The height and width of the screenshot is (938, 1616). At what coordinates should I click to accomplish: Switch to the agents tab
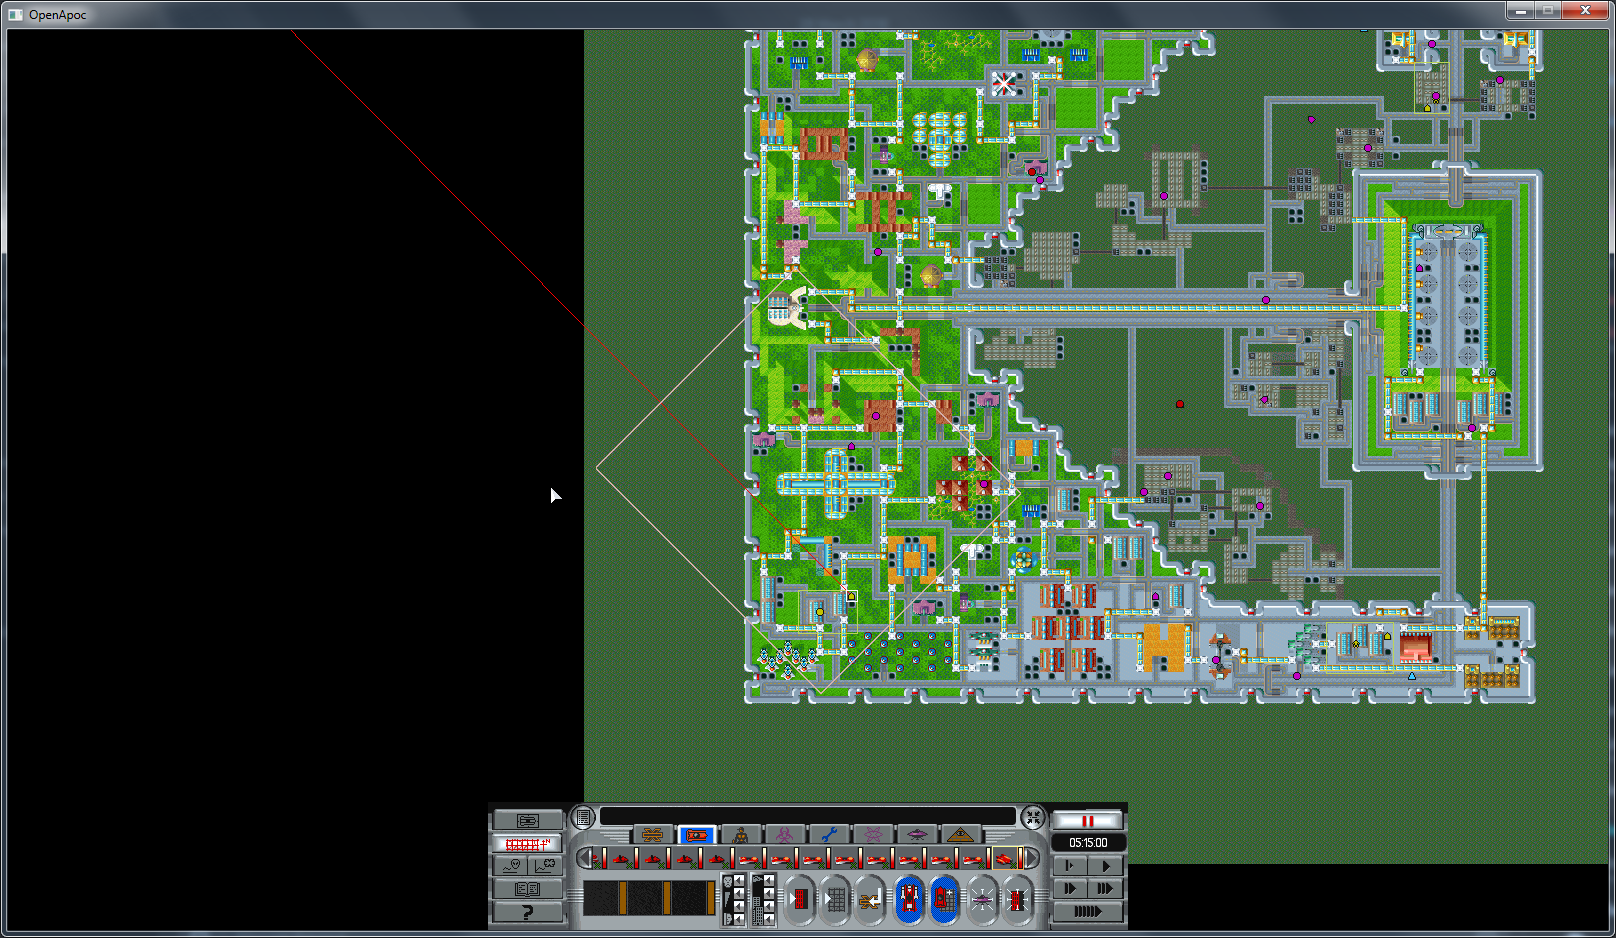pyautogui.click(x=741, y=835)
